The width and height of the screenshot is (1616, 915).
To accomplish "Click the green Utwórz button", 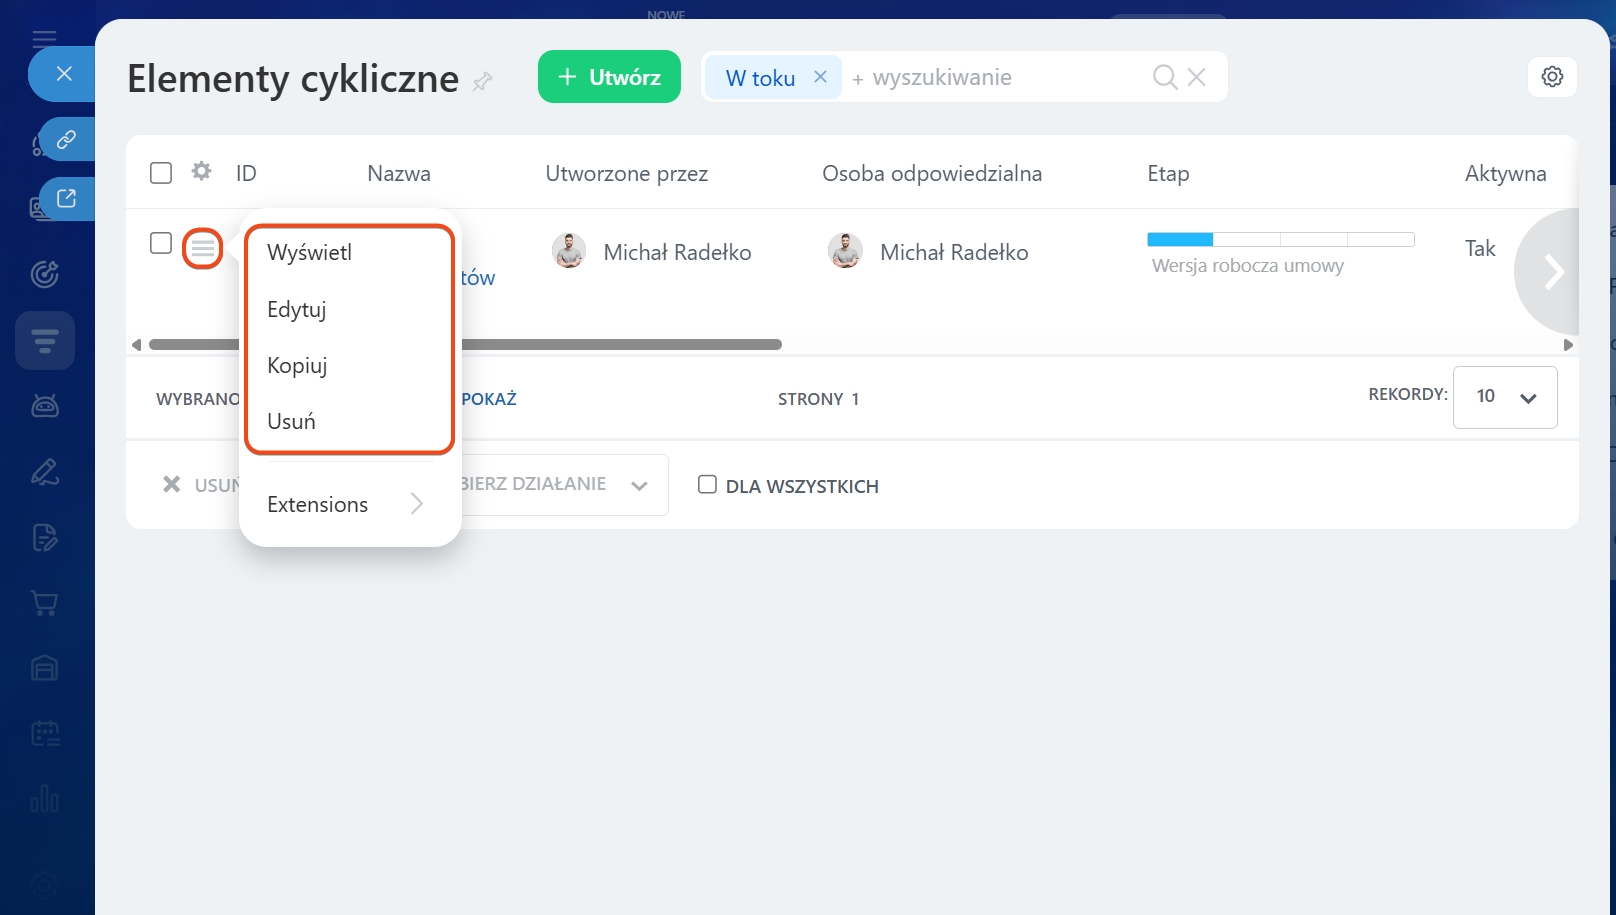I will click(609, 77).
